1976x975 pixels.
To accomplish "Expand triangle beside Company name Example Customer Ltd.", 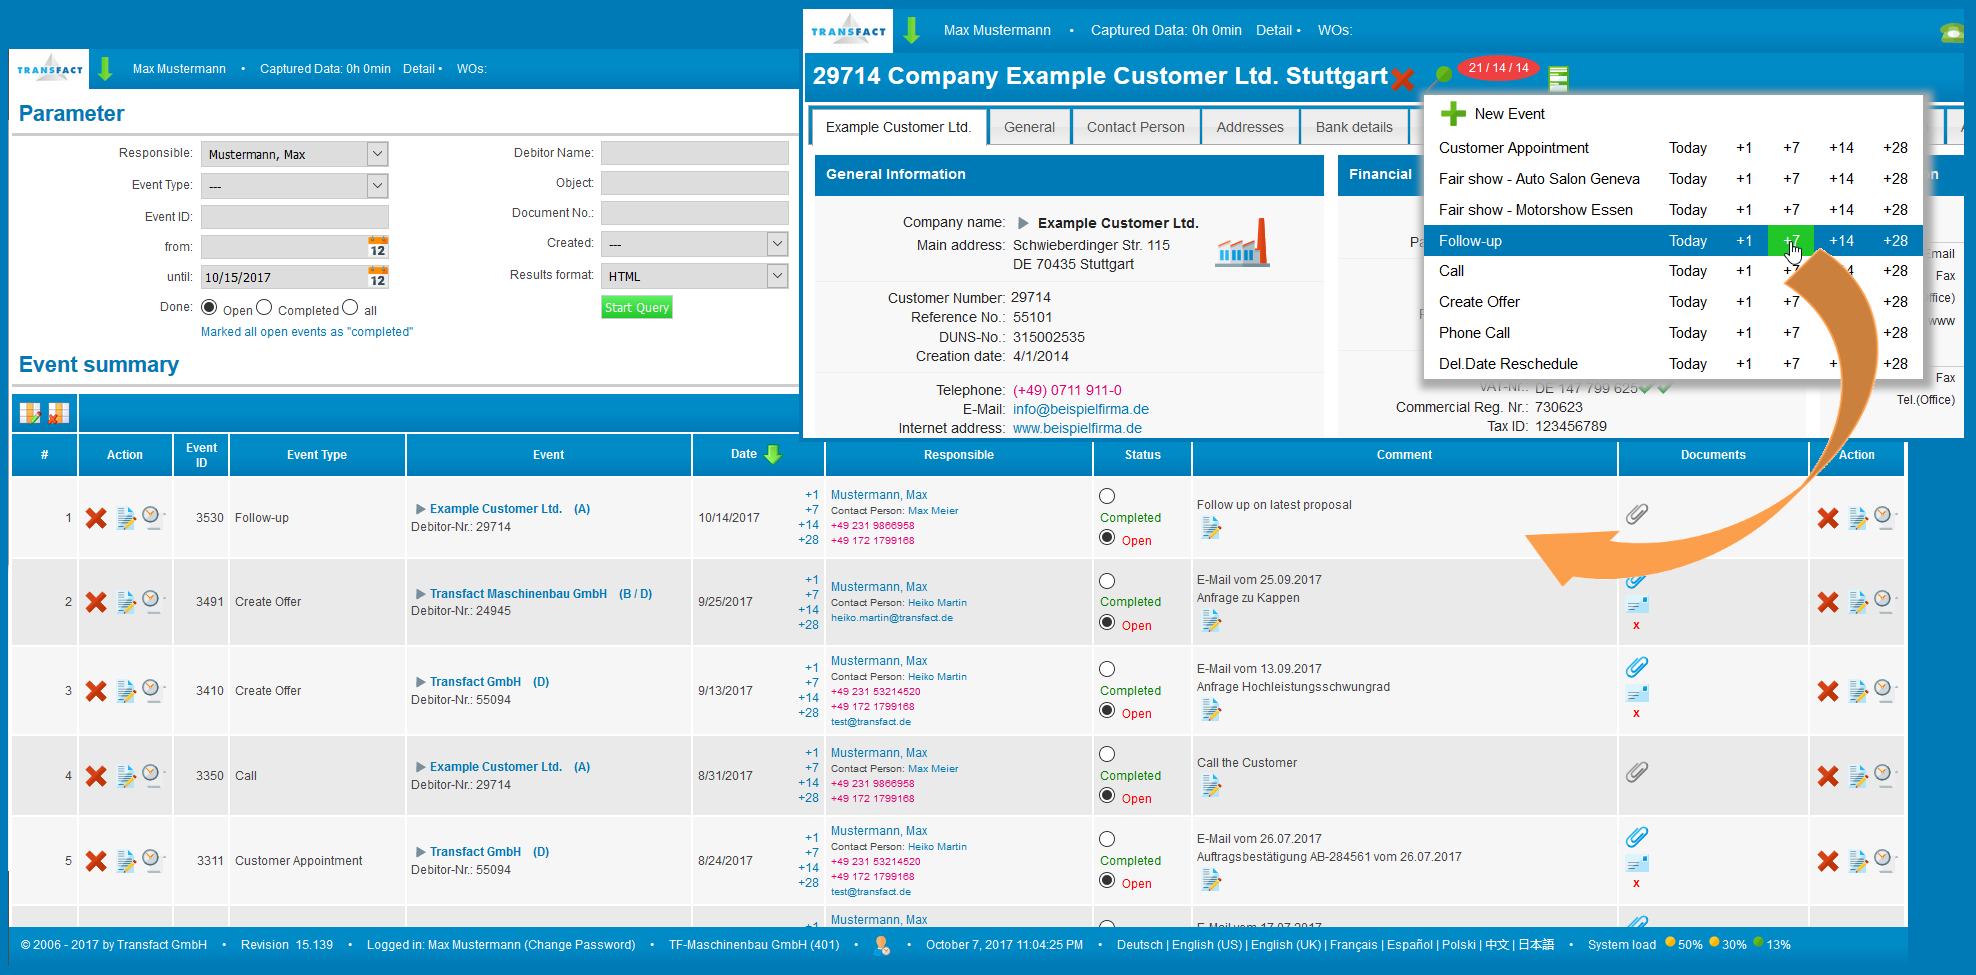I will [1023, 223].
